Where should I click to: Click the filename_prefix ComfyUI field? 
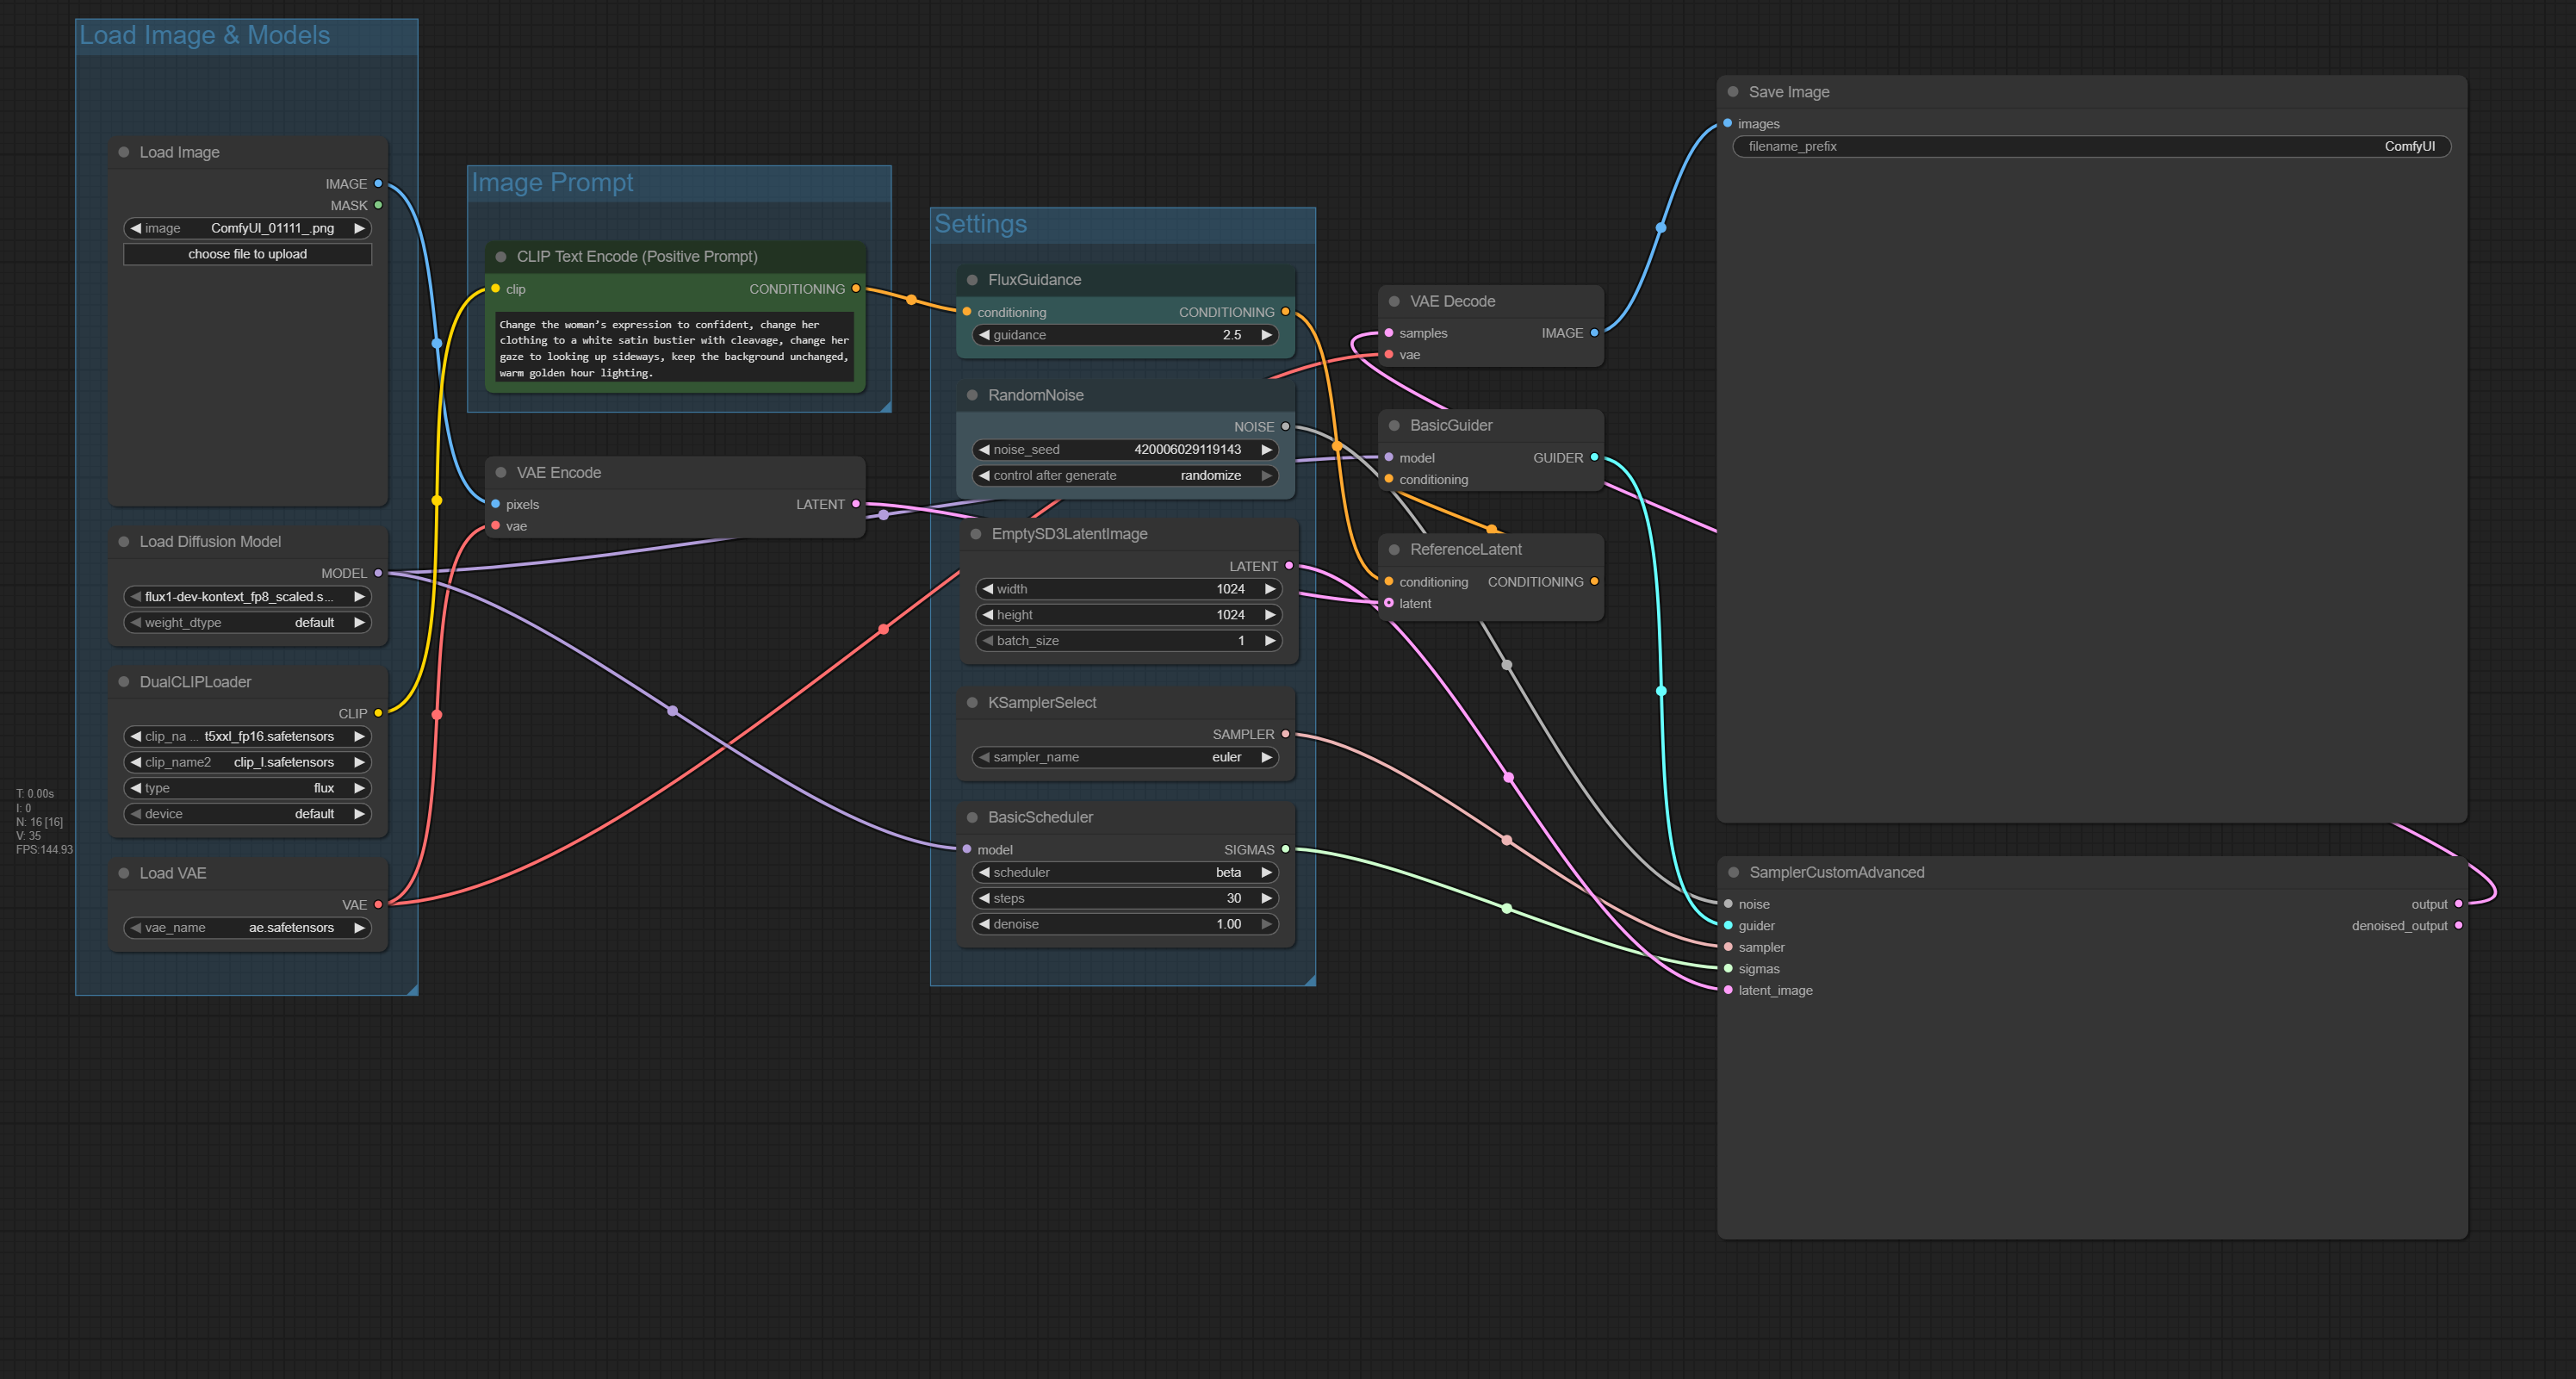pyautogui.click(x=2092, y=146)
